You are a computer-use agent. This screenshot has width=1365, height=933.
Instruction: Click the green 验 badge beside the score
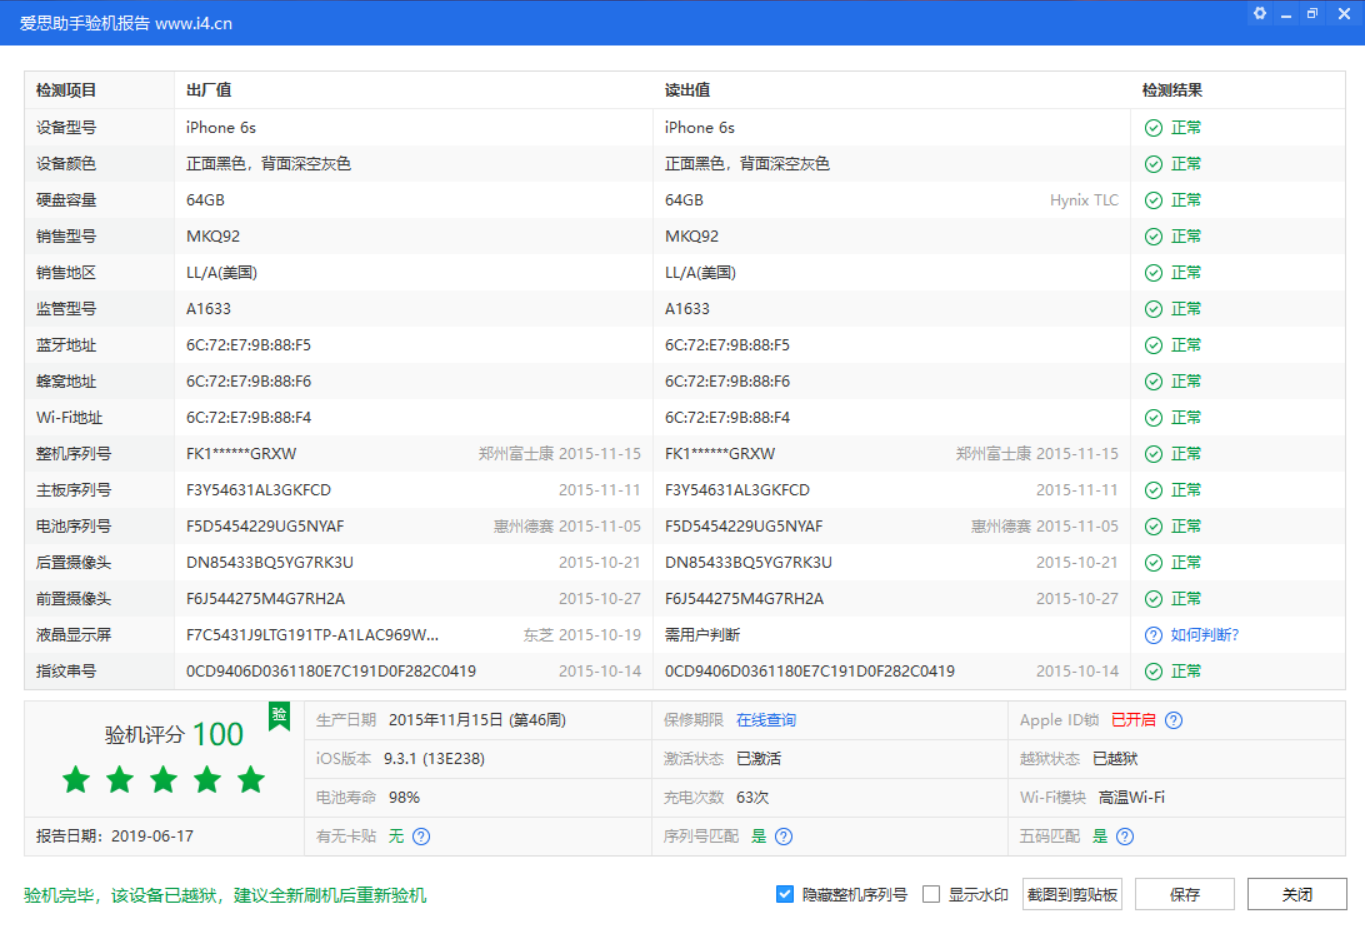pyautogui.click(x=279, y=715)
